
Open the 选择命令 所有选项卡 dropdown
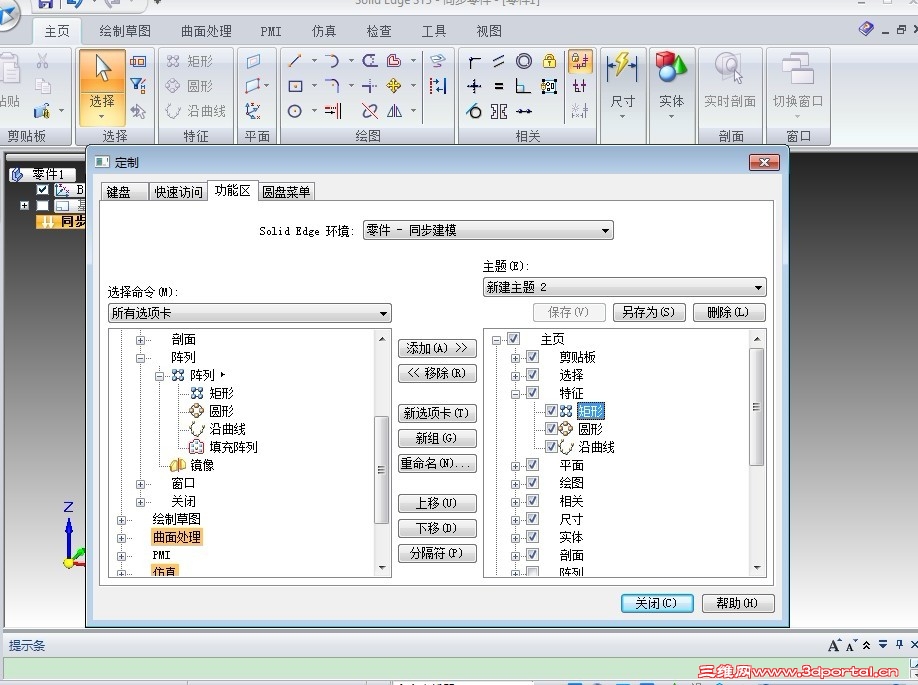pyautogui.click(x=250, y=313)
